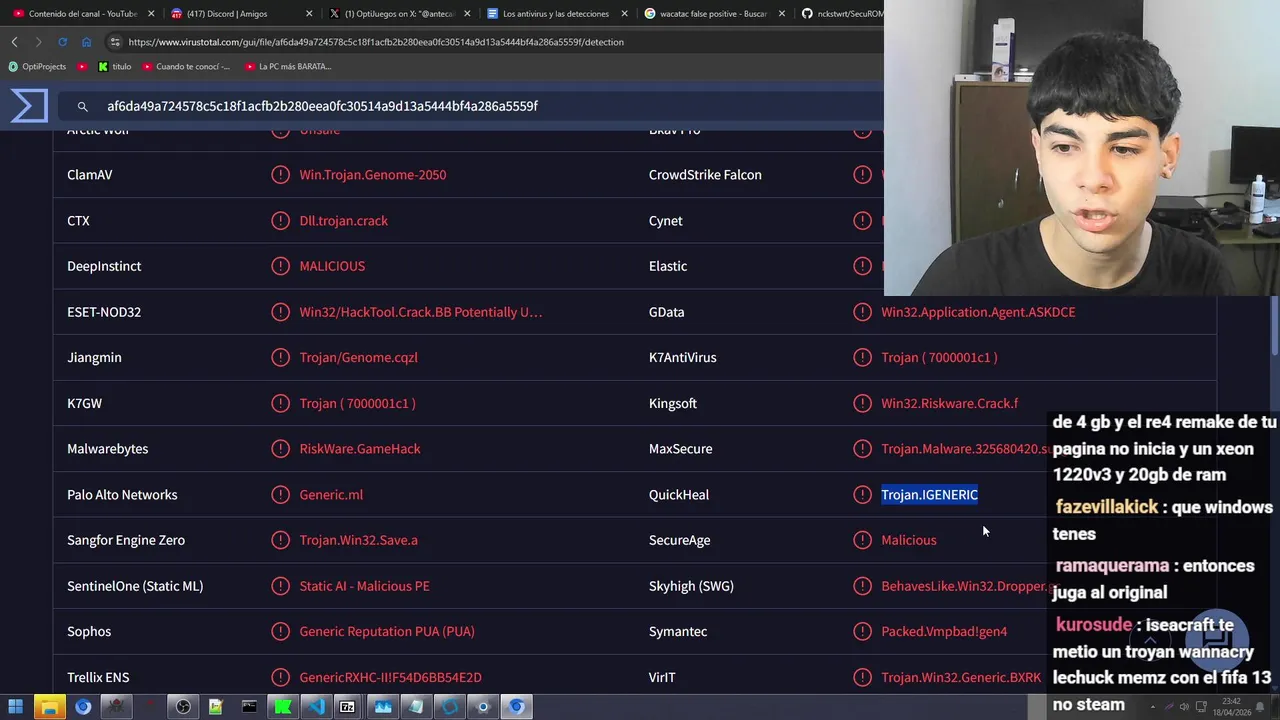
Task: Switch to the OptiJuegos on X tab
Action: point(393,14)
